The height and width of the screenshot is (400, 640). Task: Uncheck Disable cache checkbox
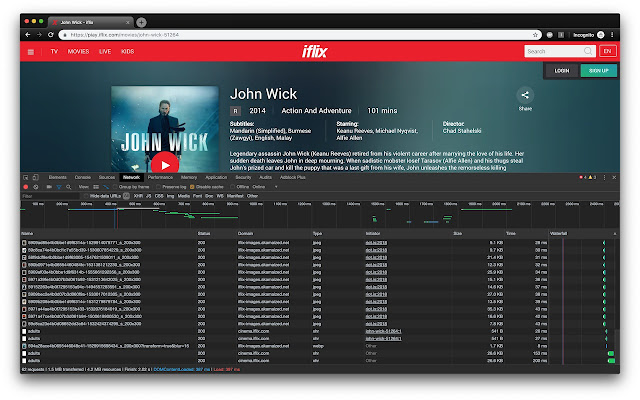pyautogui.click(x=192, y=187)
